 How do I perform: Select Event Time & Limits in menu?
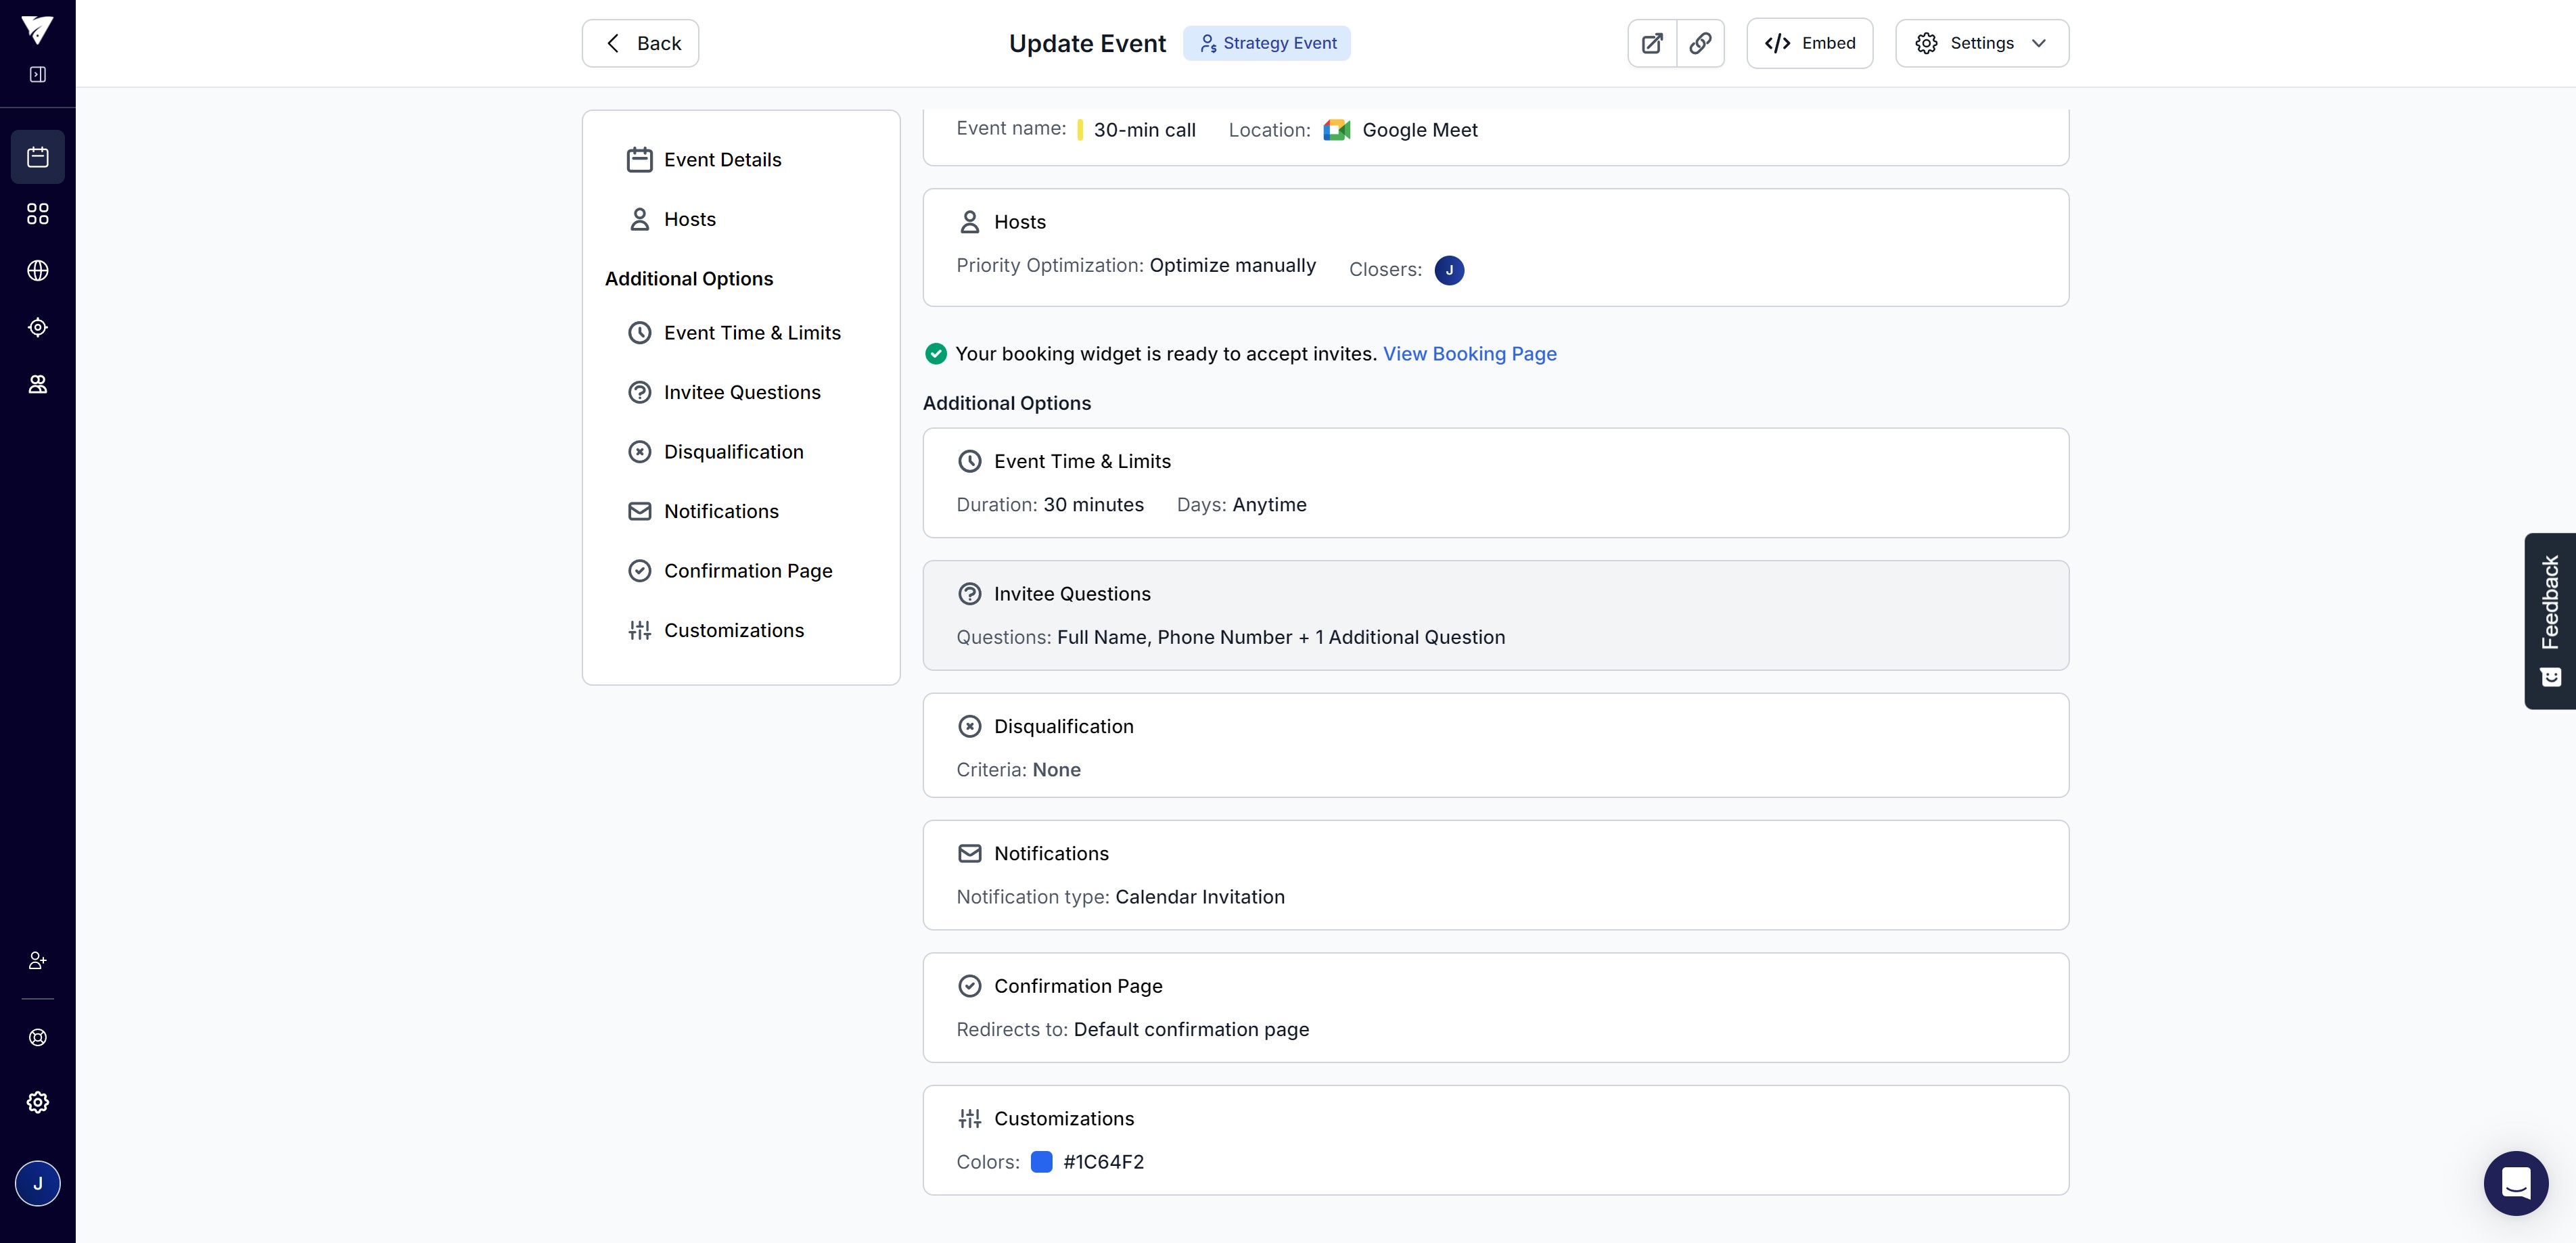(x=751, y=333)
